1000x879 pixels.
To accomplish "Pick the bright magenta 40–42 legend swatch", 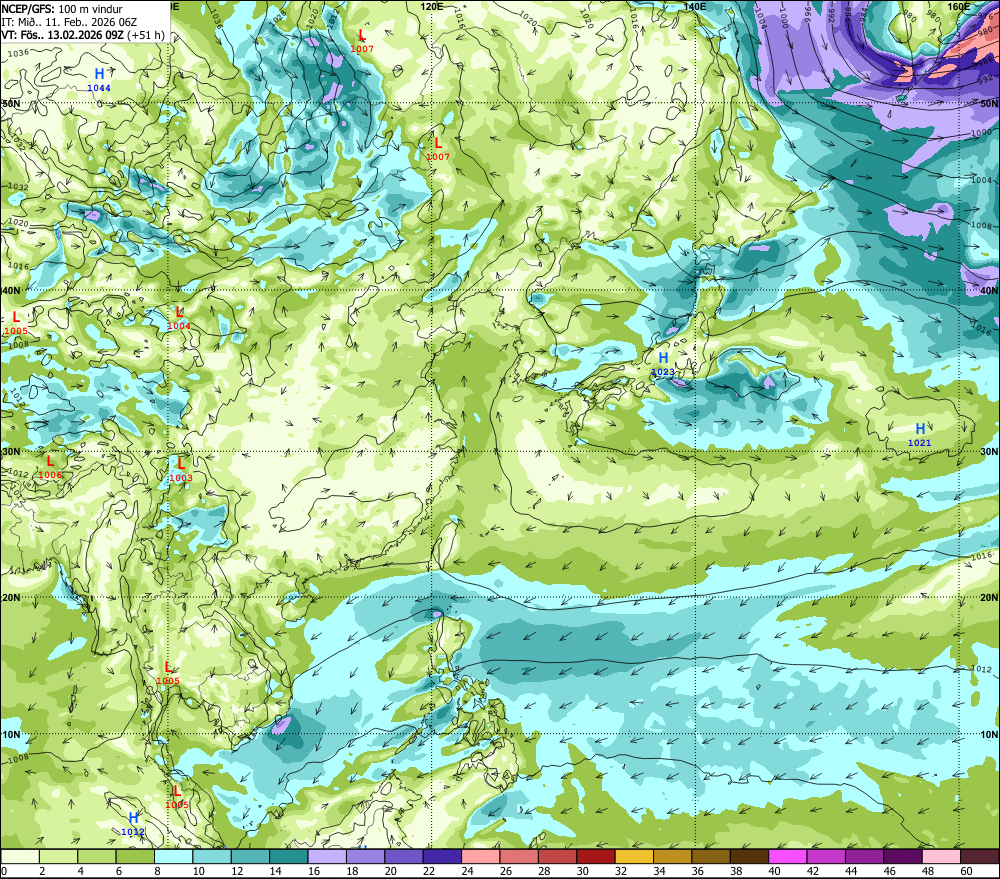I will [x=788, y=856].
